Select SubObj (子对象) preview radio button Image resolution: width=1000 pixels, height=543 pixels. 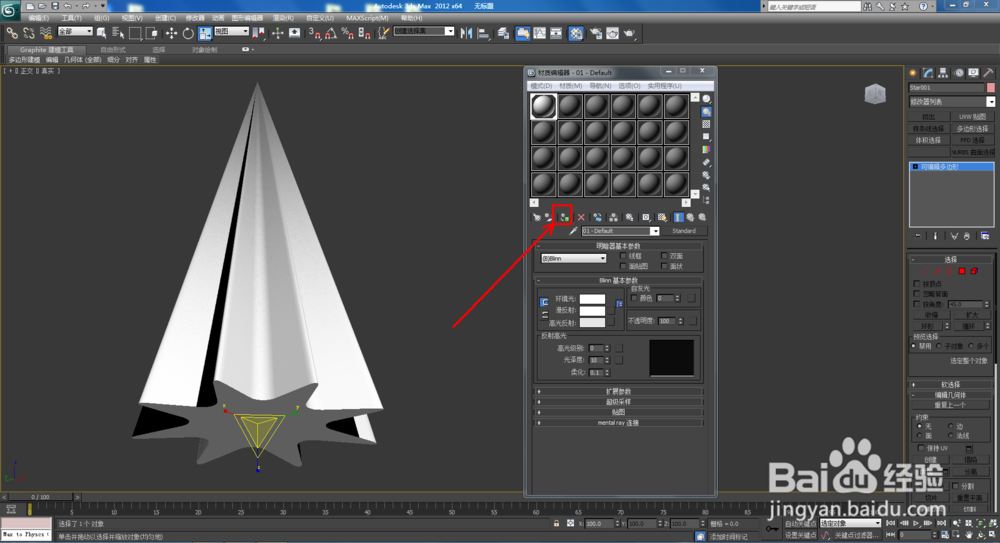point(939,346)
